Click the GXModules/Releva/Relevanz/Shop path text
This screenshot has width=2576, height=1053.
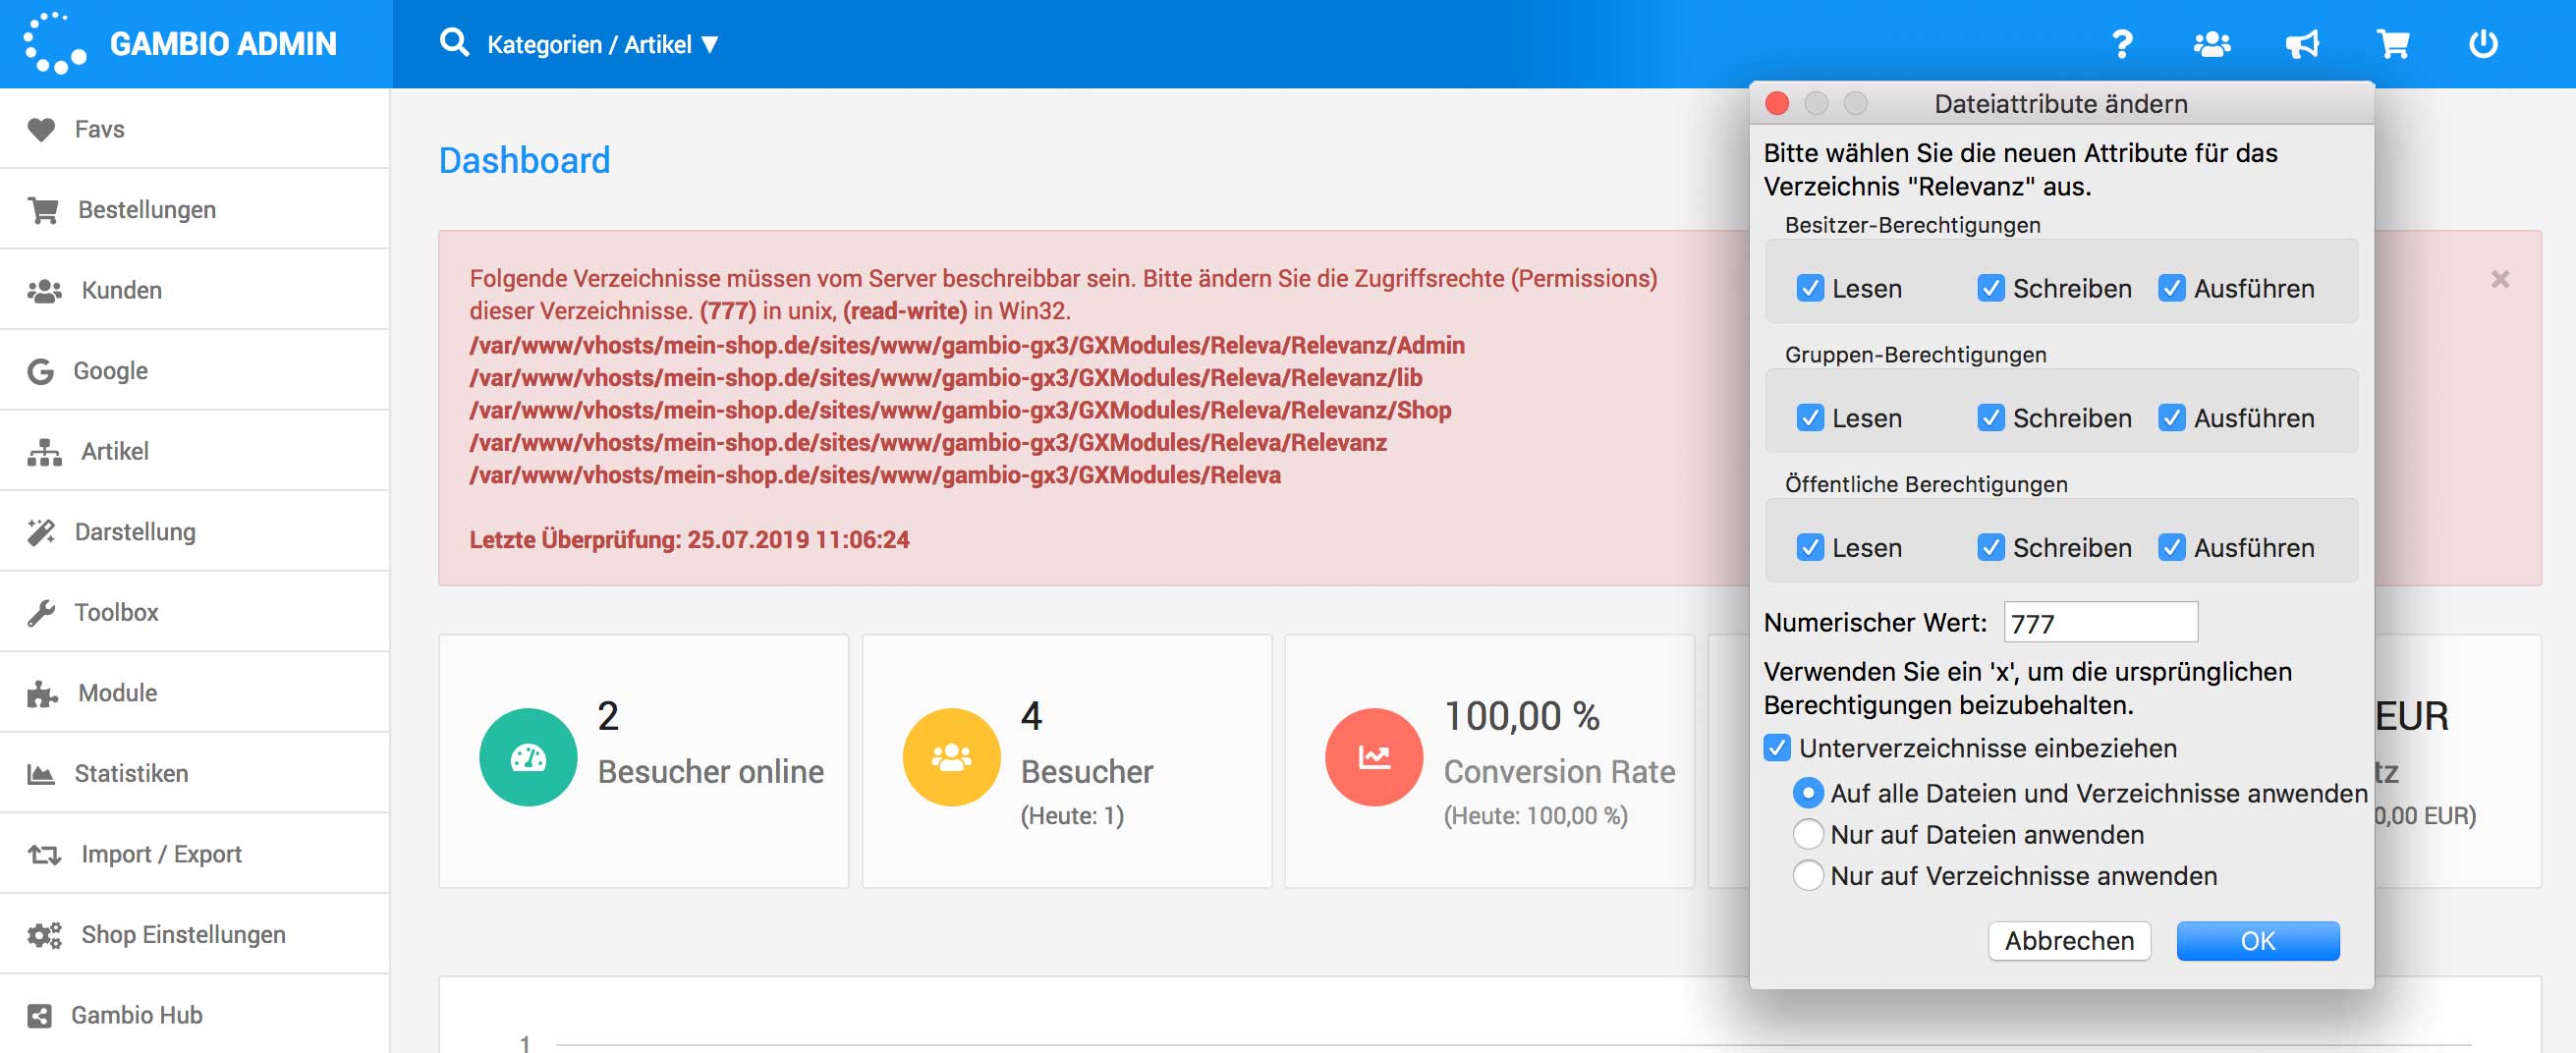coord(960,411)
